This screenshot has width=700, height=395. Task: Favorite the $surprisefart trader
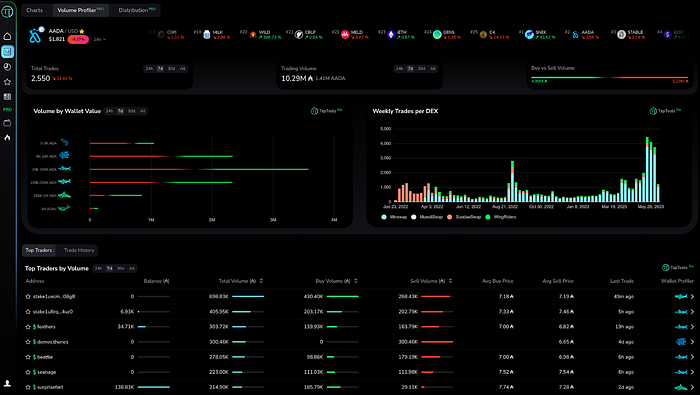click(28, 387)
